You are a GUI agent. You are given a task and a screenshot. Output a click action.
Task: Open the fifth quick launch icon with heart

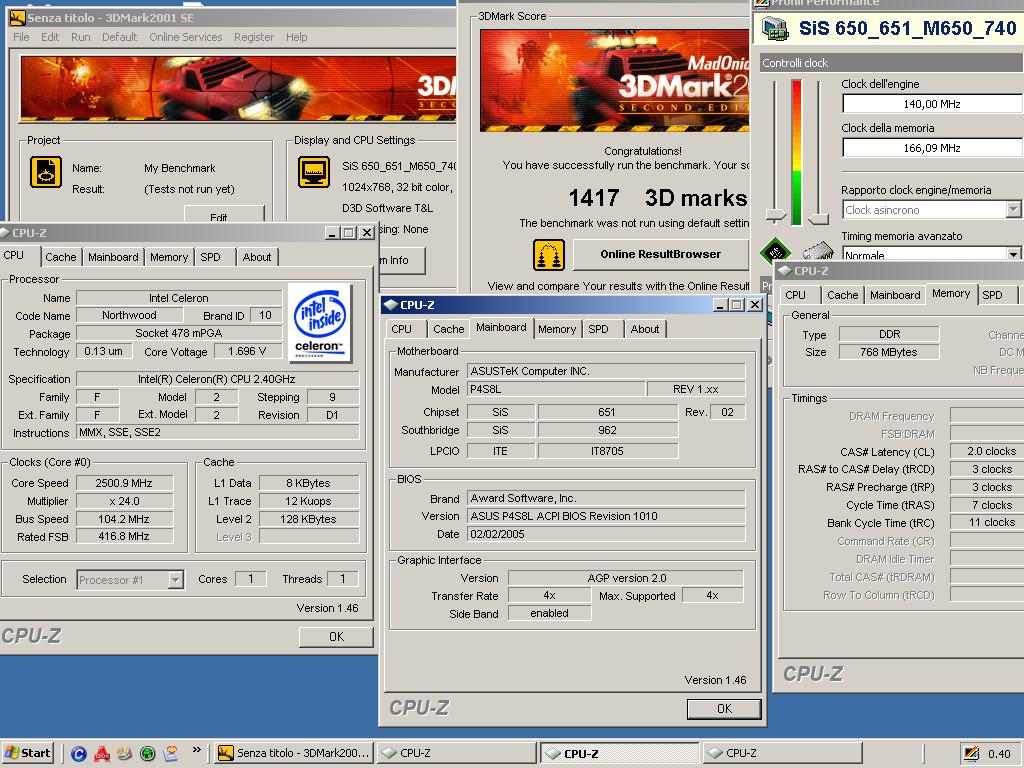pos(170,754)
